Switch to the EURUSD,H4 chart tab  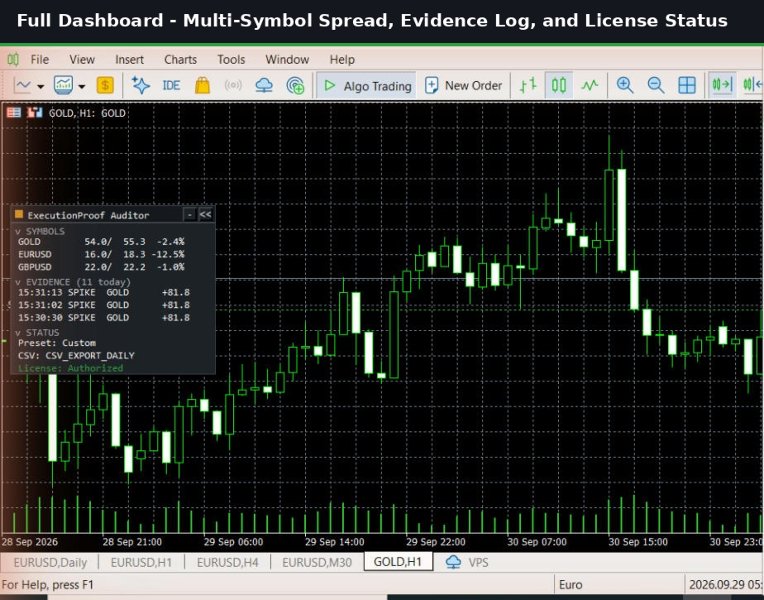[x=227, y=562]
